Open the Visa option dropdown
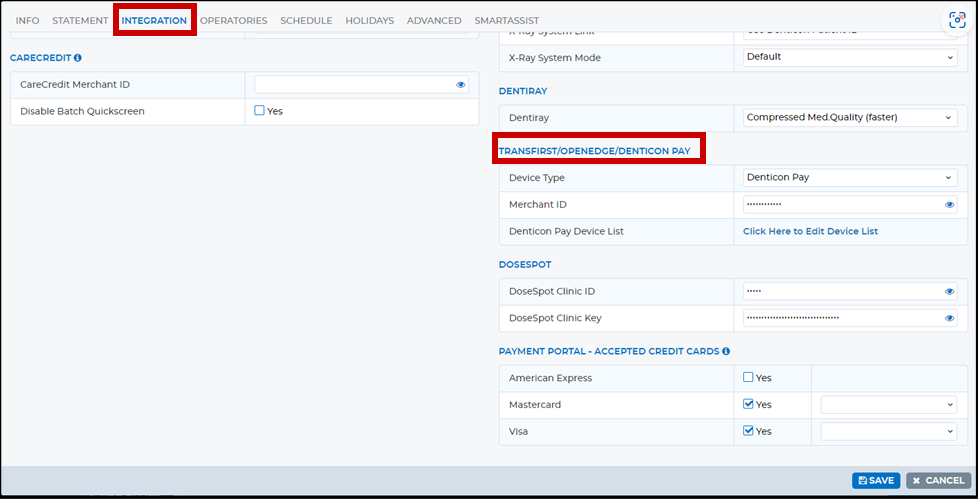The image size is (978, 499). tap(889, 431)
